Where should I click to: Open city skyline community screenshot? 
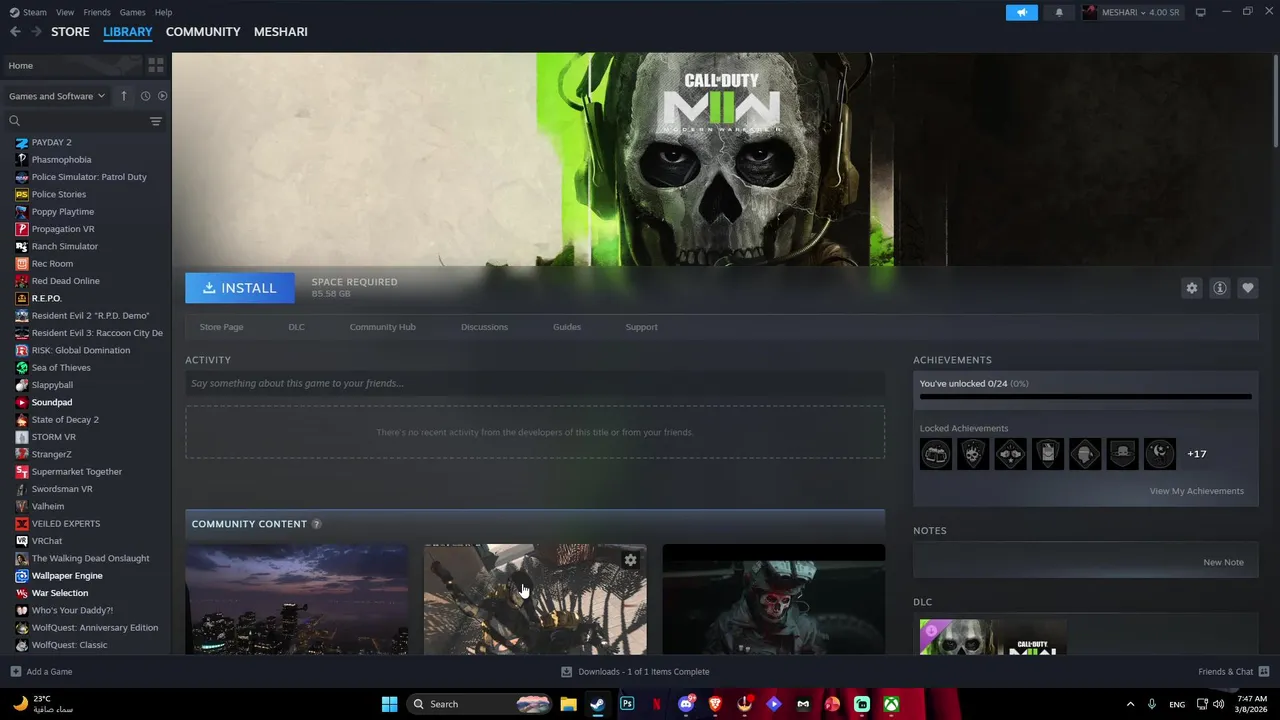(296, 599)
